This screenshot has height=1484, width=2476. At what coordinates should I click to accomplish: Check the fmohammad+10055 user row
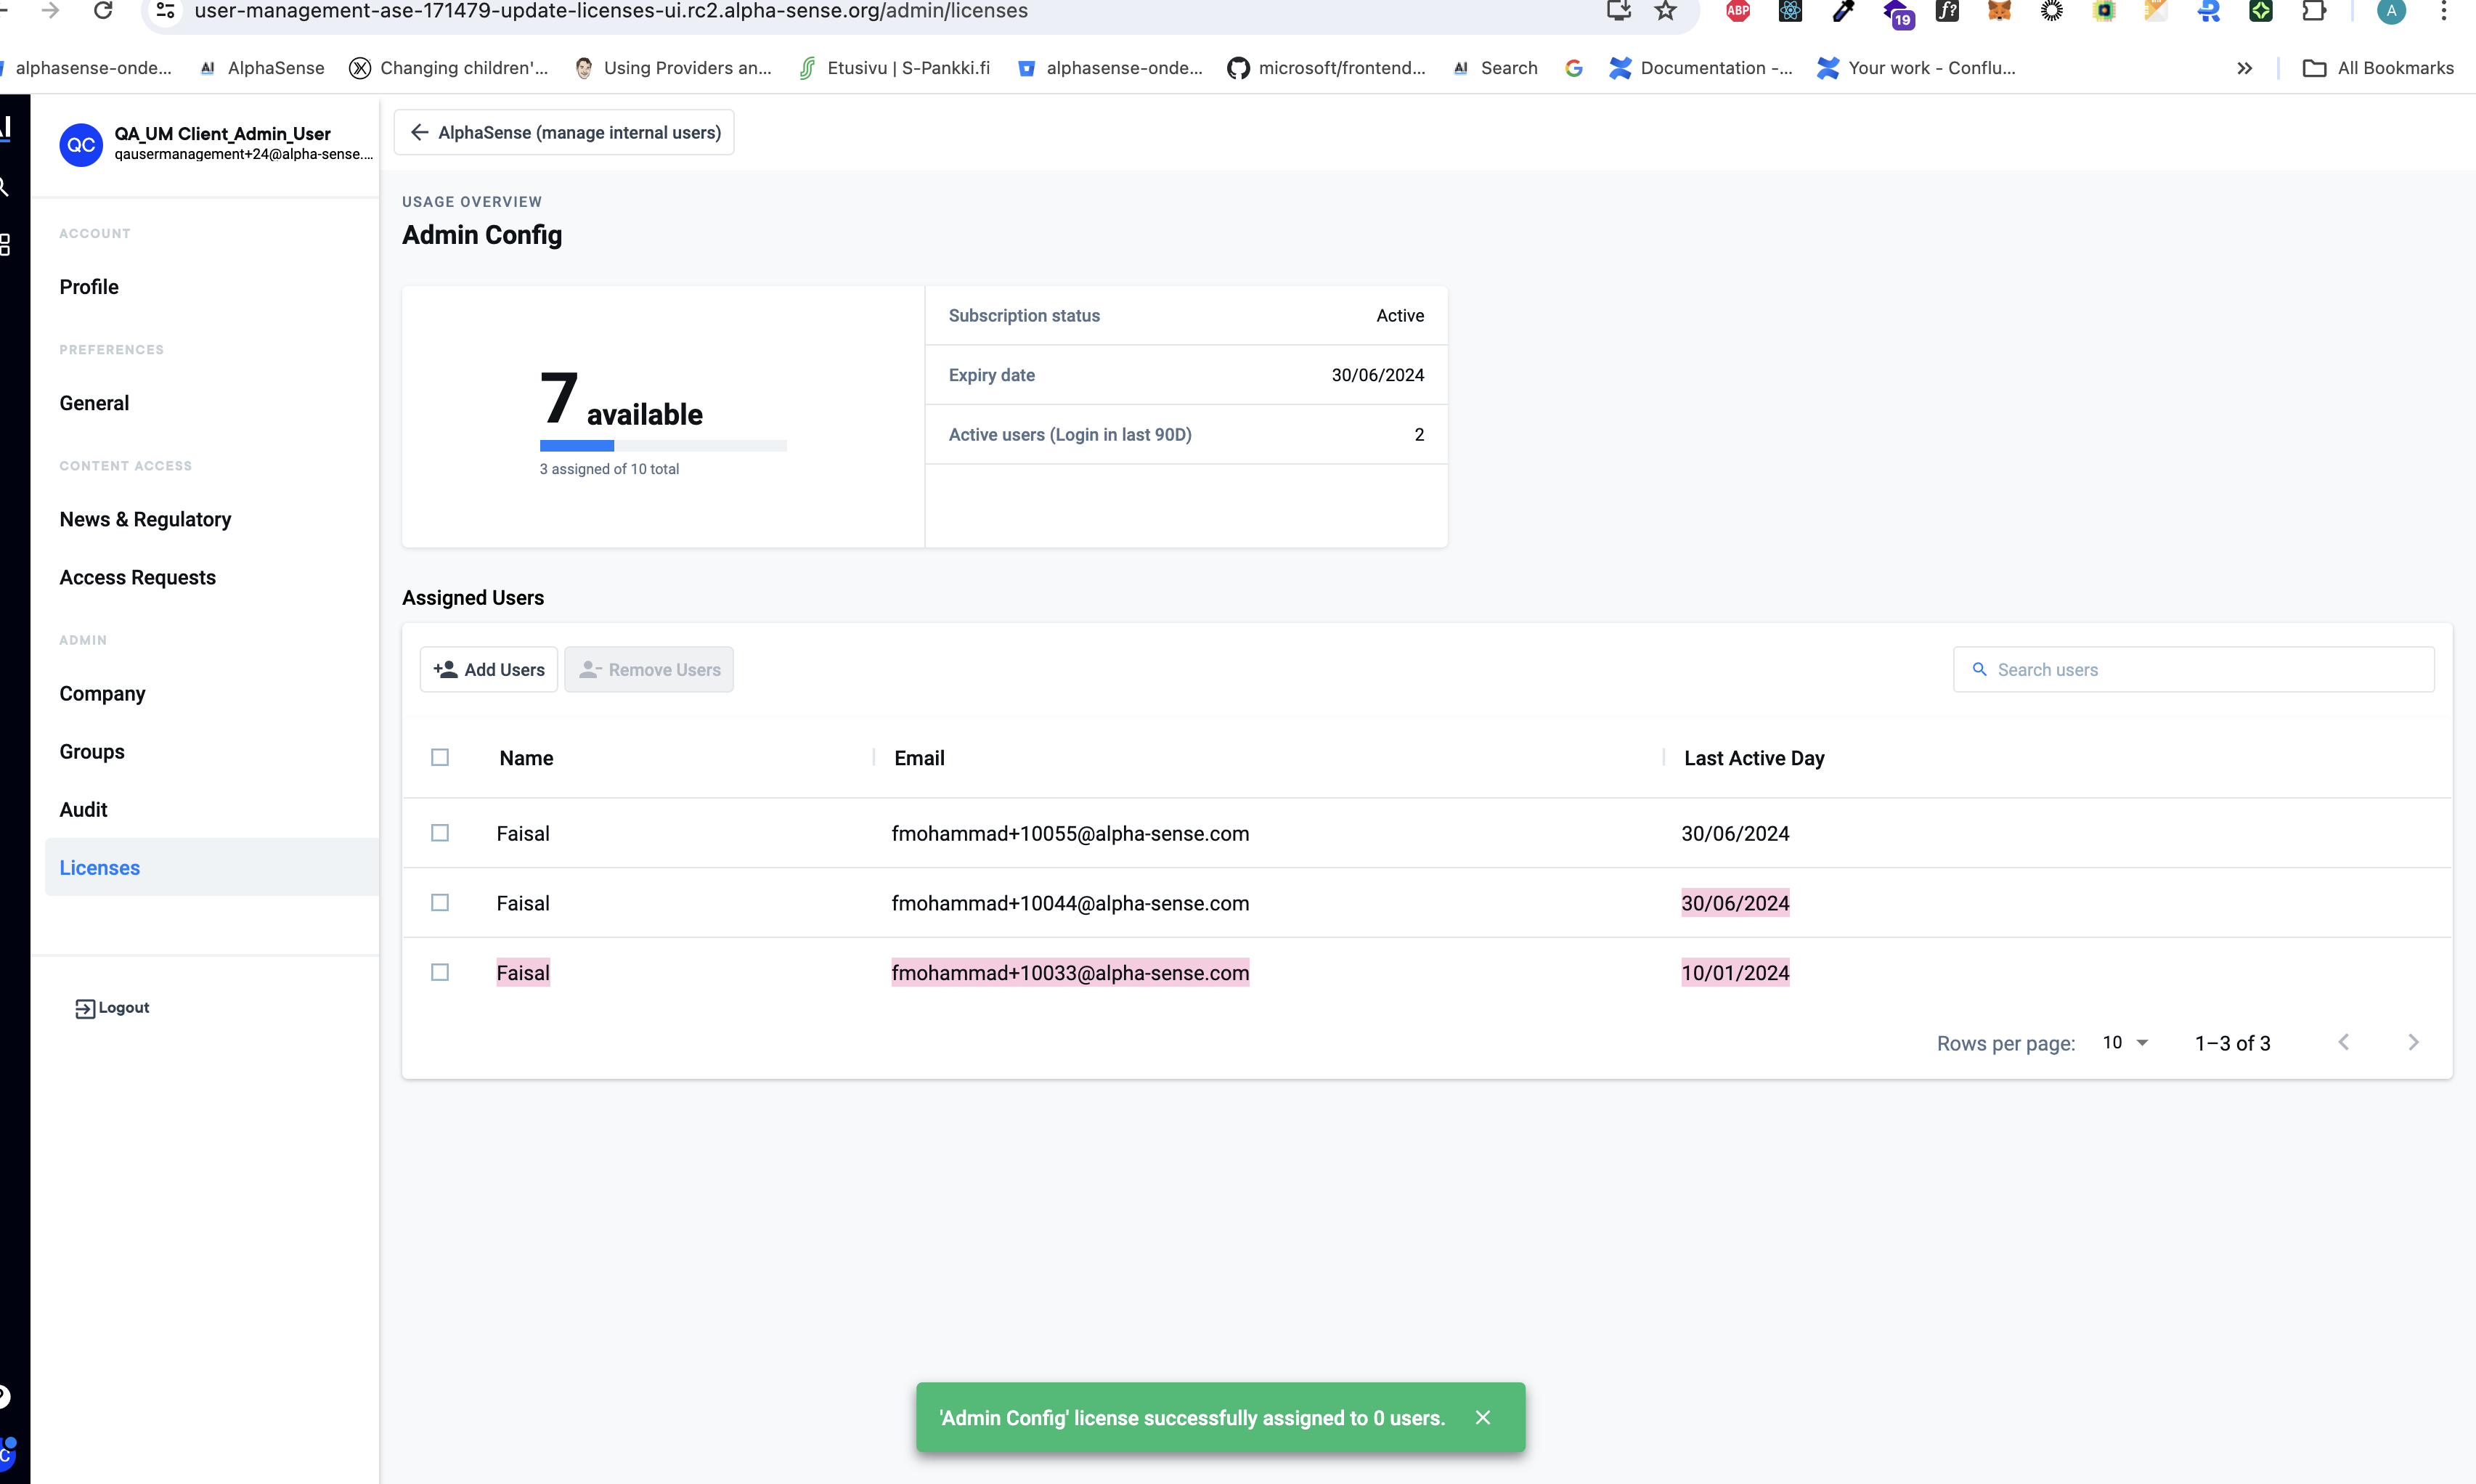click(x=440, y=833)
